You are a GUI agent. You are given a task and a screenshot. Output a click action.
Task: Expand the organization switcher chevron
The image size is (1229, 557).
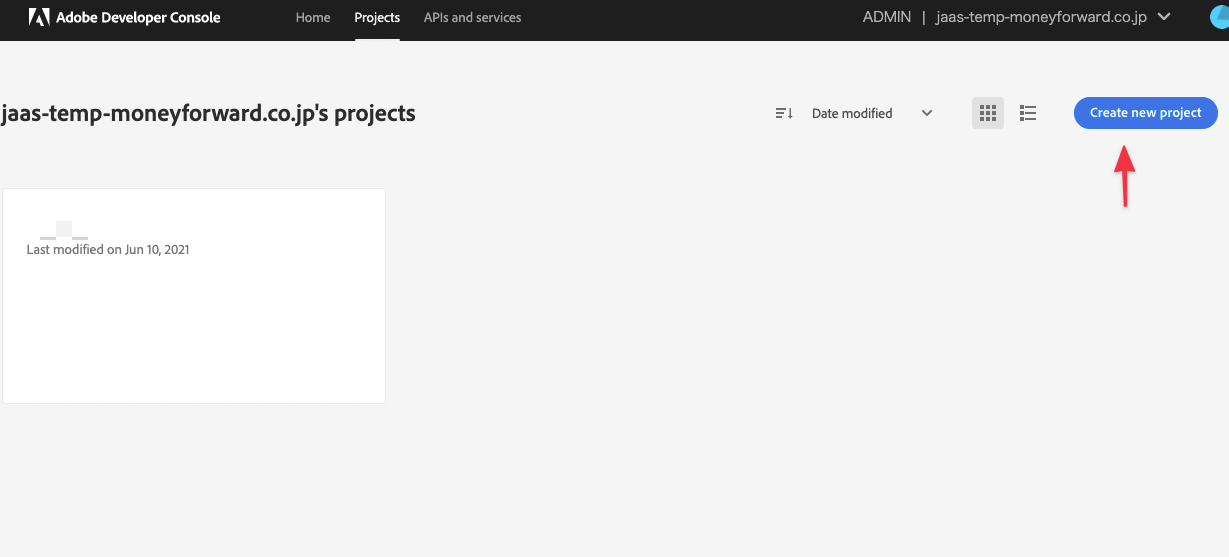tap(1163, 17)
